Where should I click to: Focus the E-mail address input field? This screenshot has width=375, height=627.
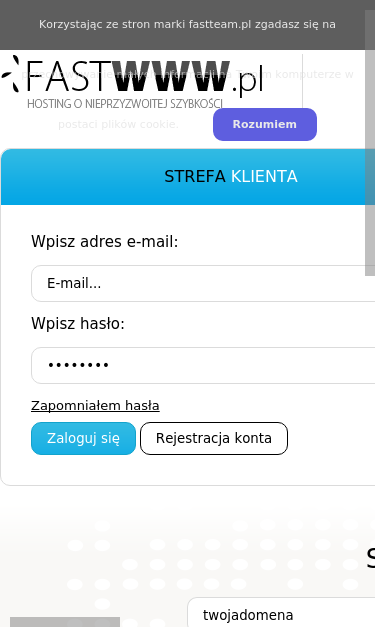pos(203,283)
